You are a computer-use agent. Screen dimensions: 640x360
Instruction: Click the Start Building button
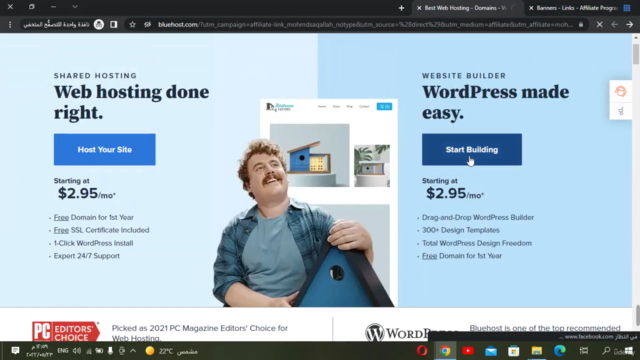pos(472,149)
